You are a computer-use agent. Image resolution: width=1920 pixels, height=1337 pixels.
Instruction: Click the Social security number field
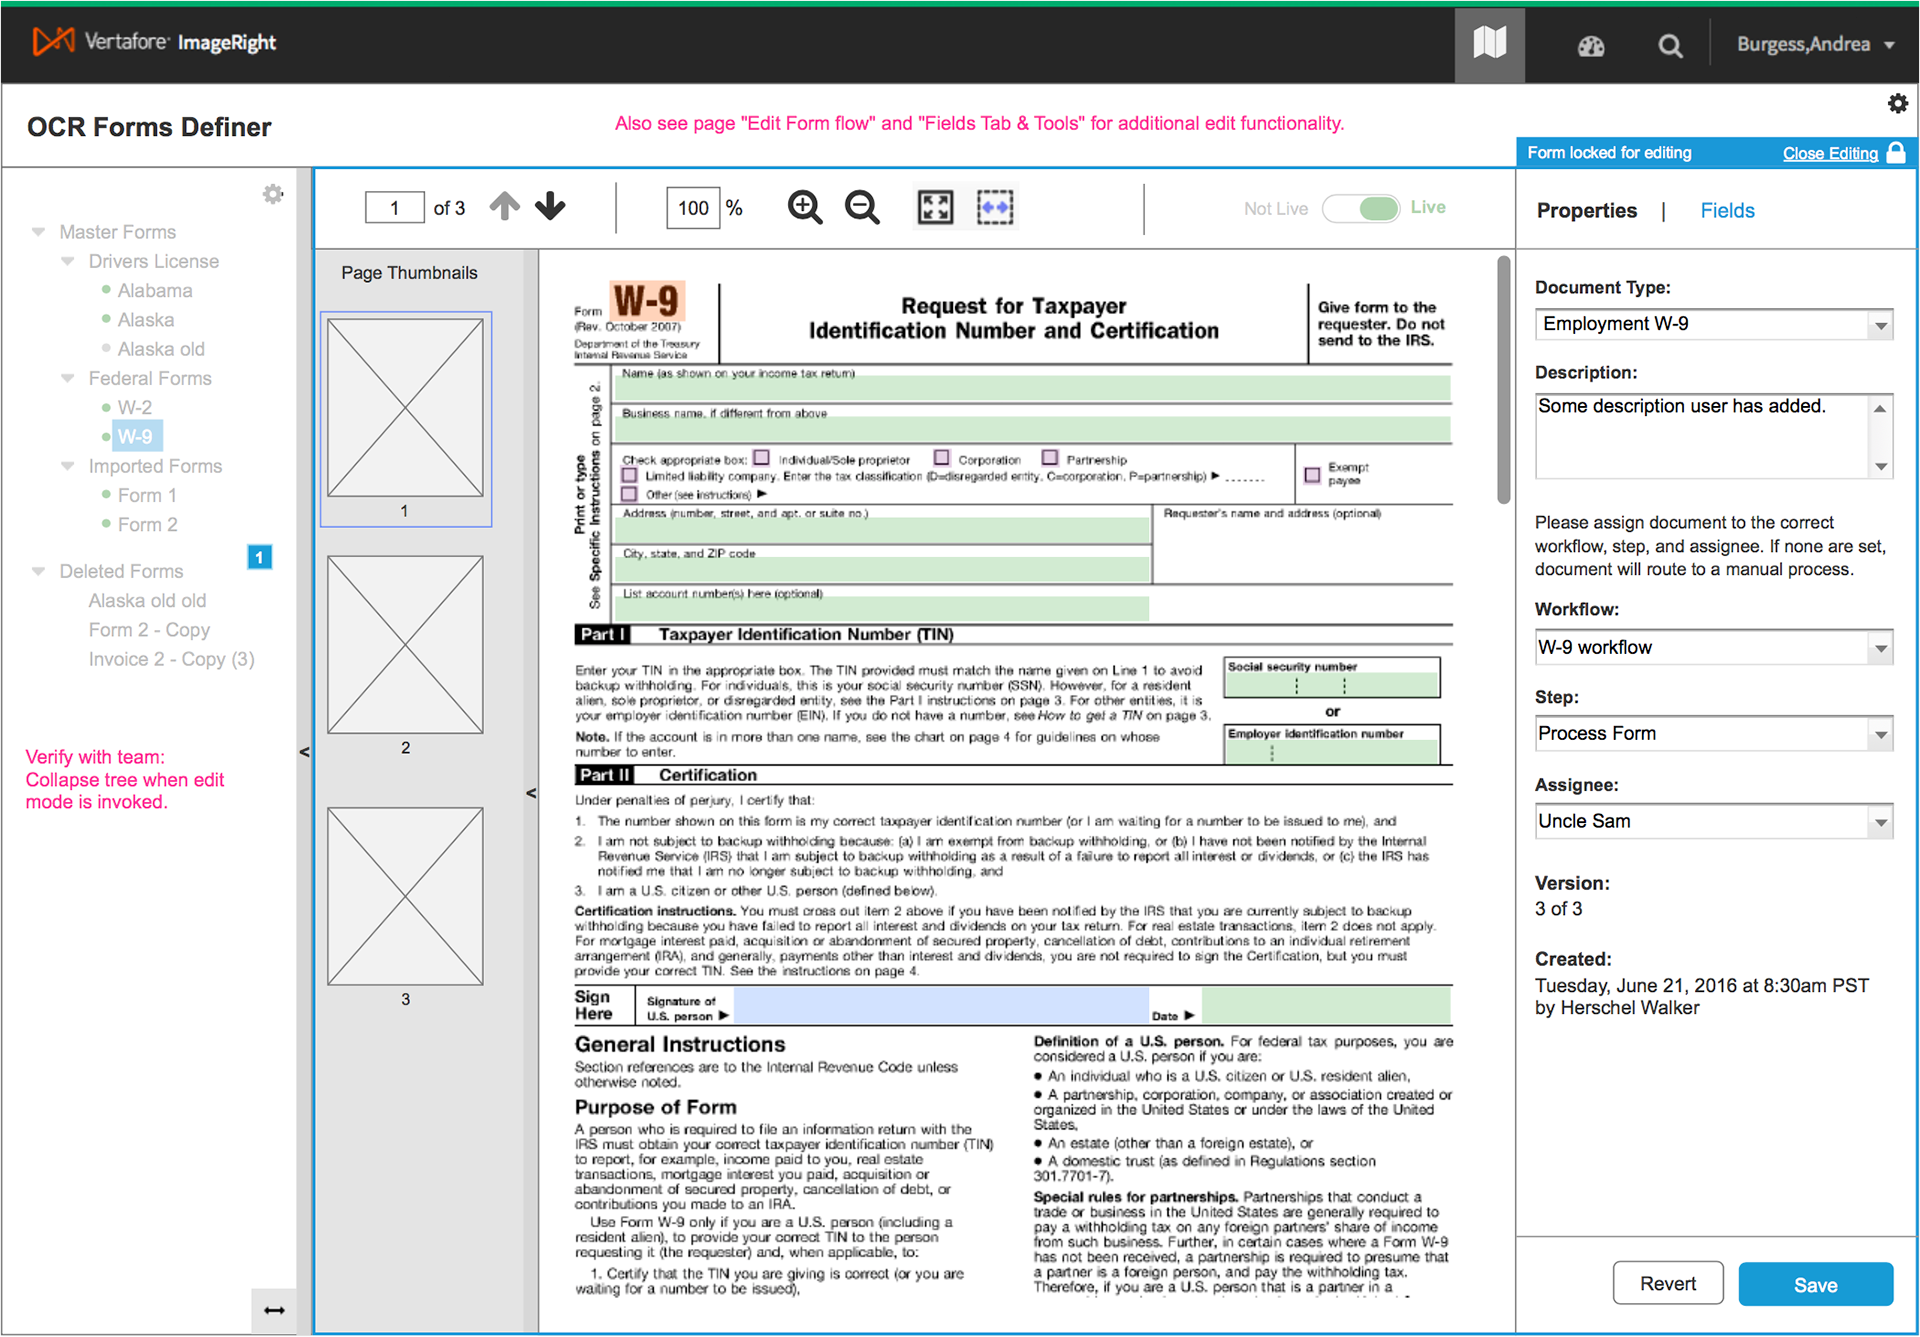1332,685
